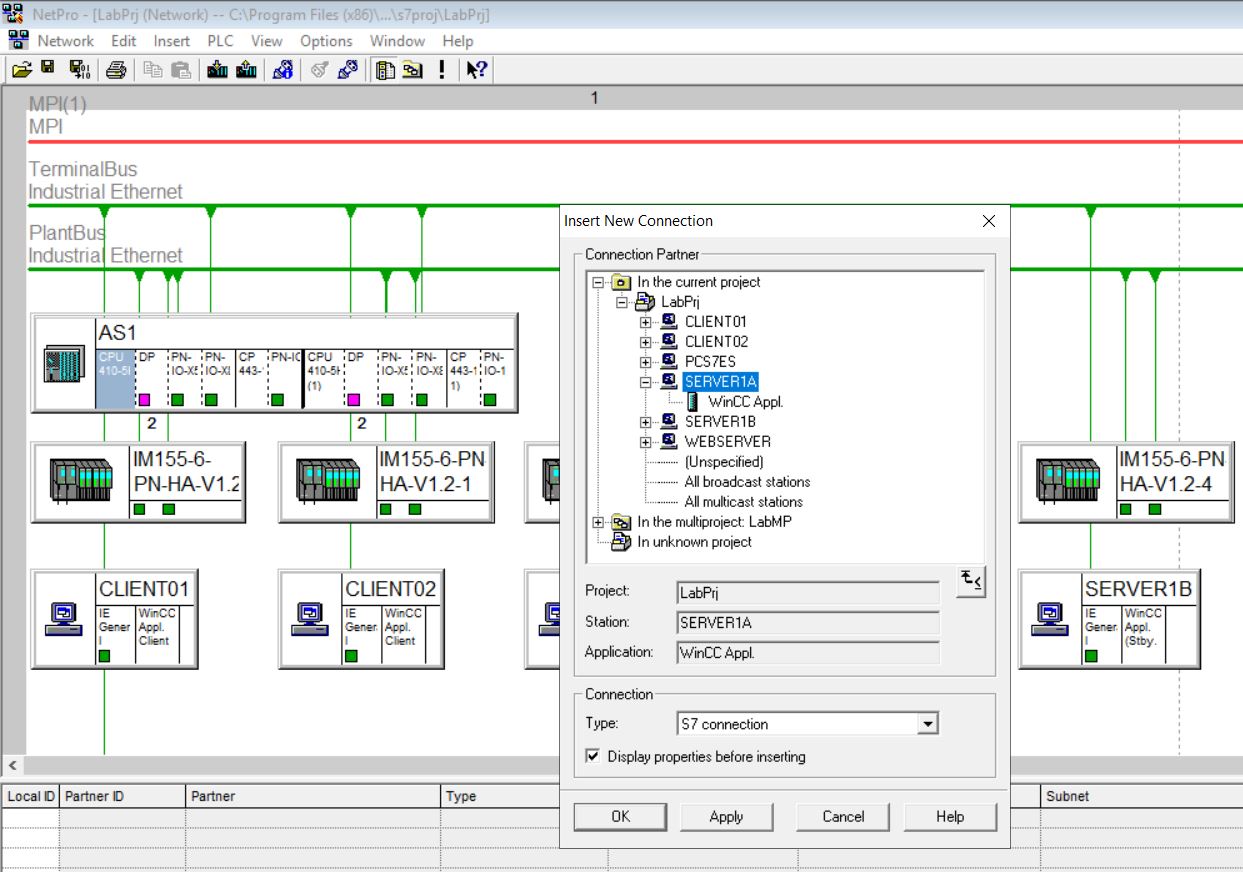Click the OK button
Viewport: 1243px width, 872px height.
(x=621, y=817)
